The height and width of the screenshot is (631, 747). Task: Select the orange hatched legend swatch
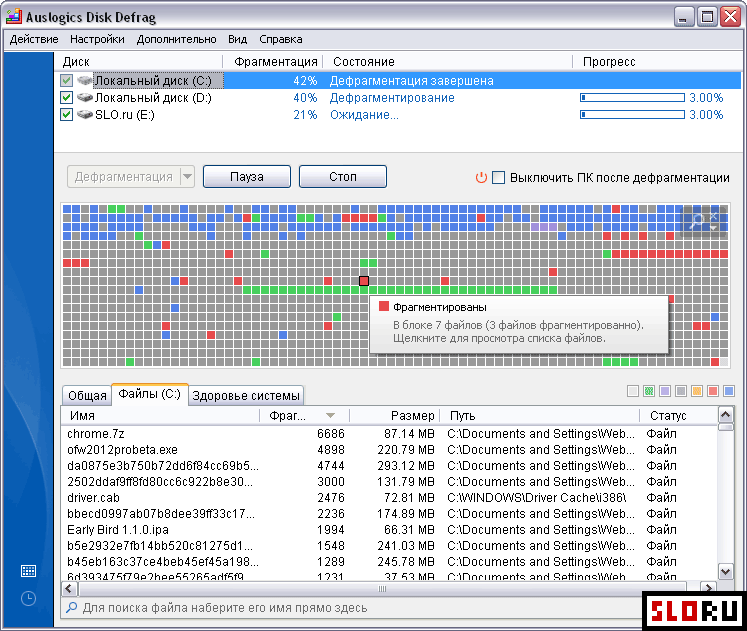697,391
